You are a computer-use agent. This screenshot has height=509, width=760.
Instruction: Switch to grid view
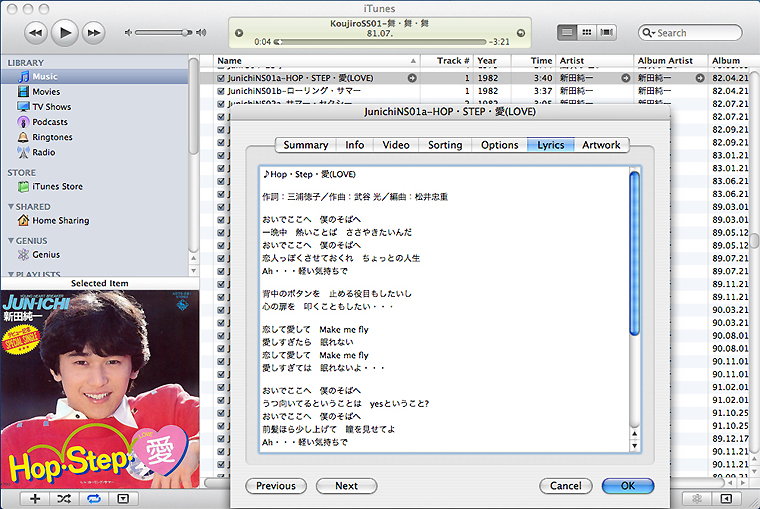point(586,32)
